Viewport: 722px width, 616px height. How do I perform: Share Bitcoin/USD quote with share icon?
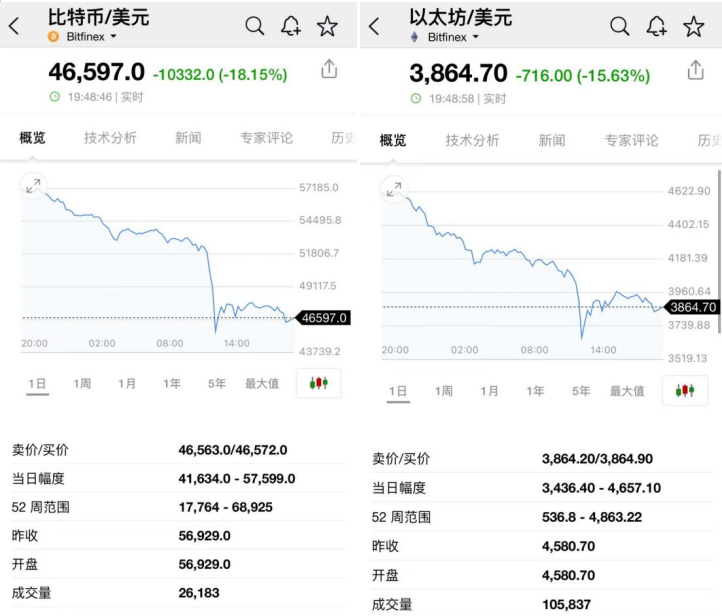point(329,69)
